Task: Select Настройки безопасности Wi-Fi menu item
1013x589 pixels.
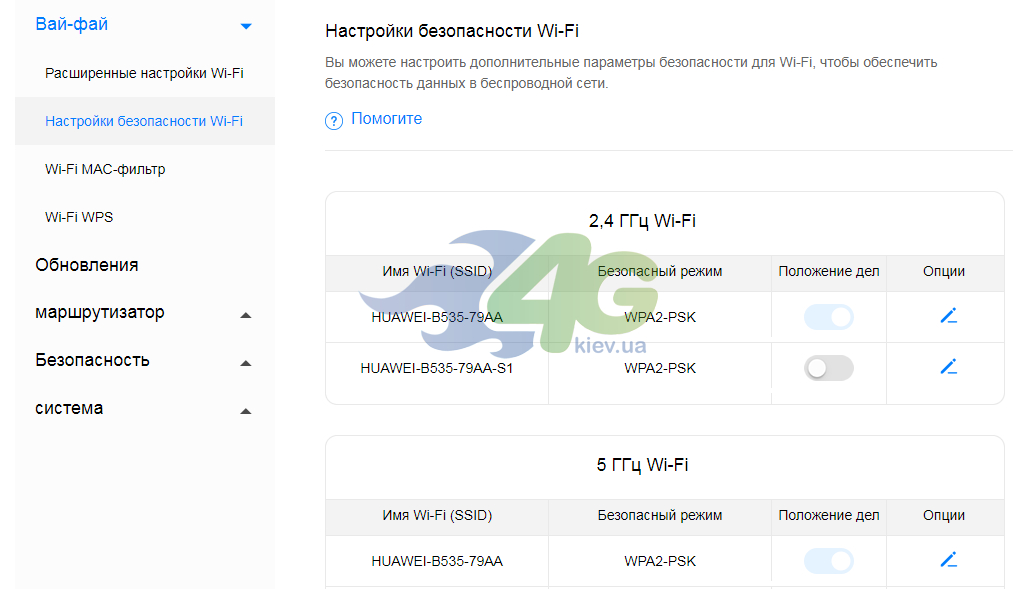Action: pos(144,121)
